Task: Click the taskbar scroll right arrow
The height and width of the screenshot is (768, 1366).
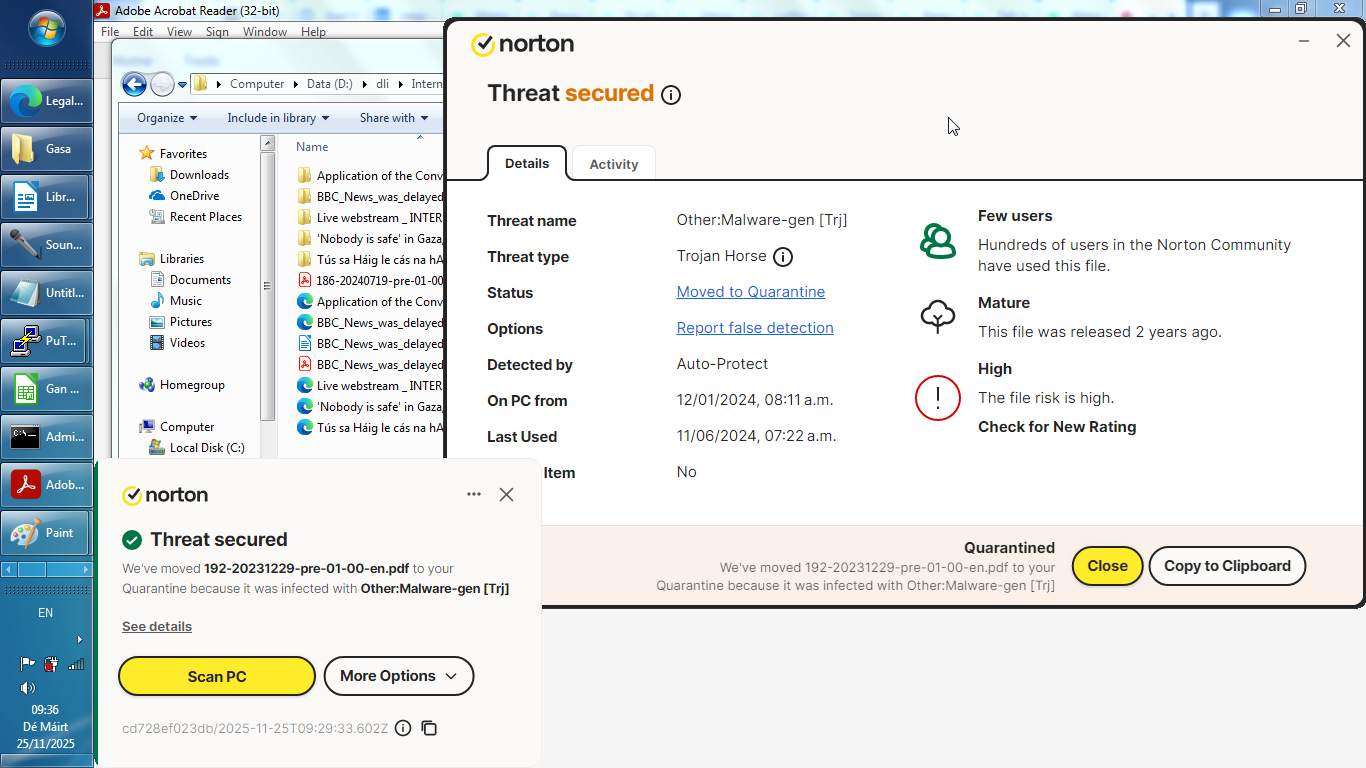Action: coord(85,569)
